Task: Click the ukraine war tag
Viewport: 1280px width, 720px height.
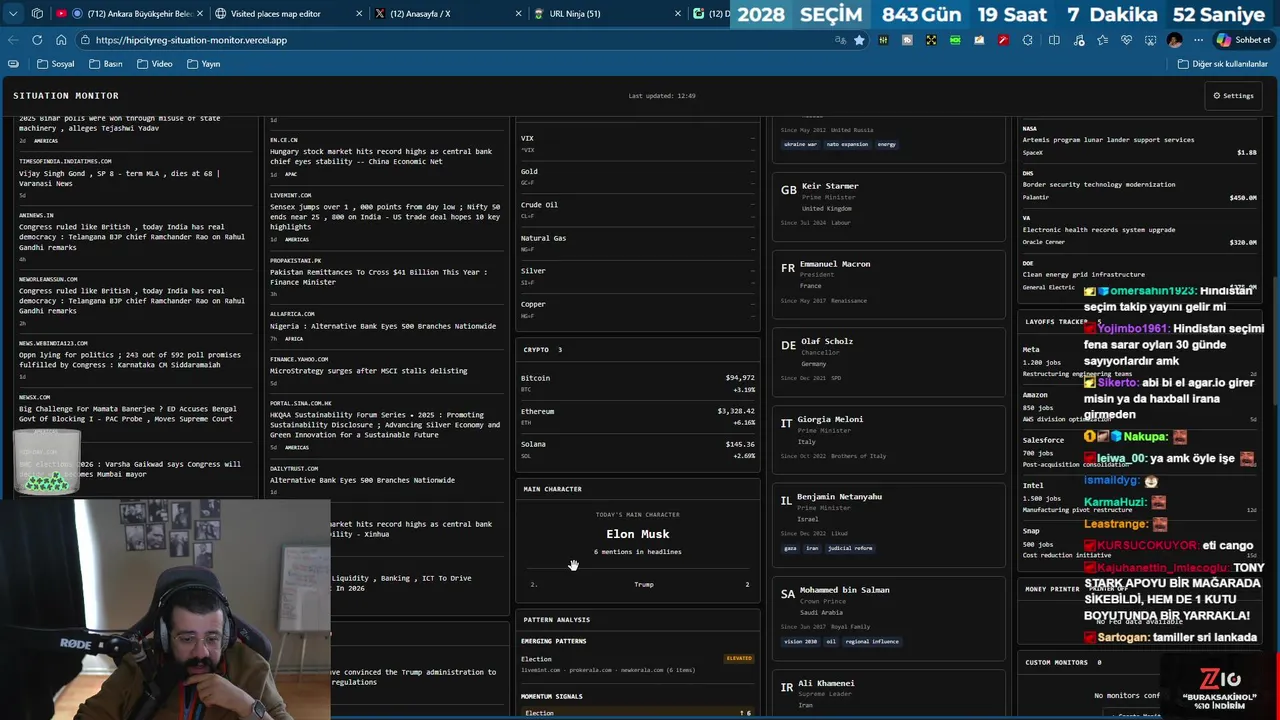Action: point(800,144)
